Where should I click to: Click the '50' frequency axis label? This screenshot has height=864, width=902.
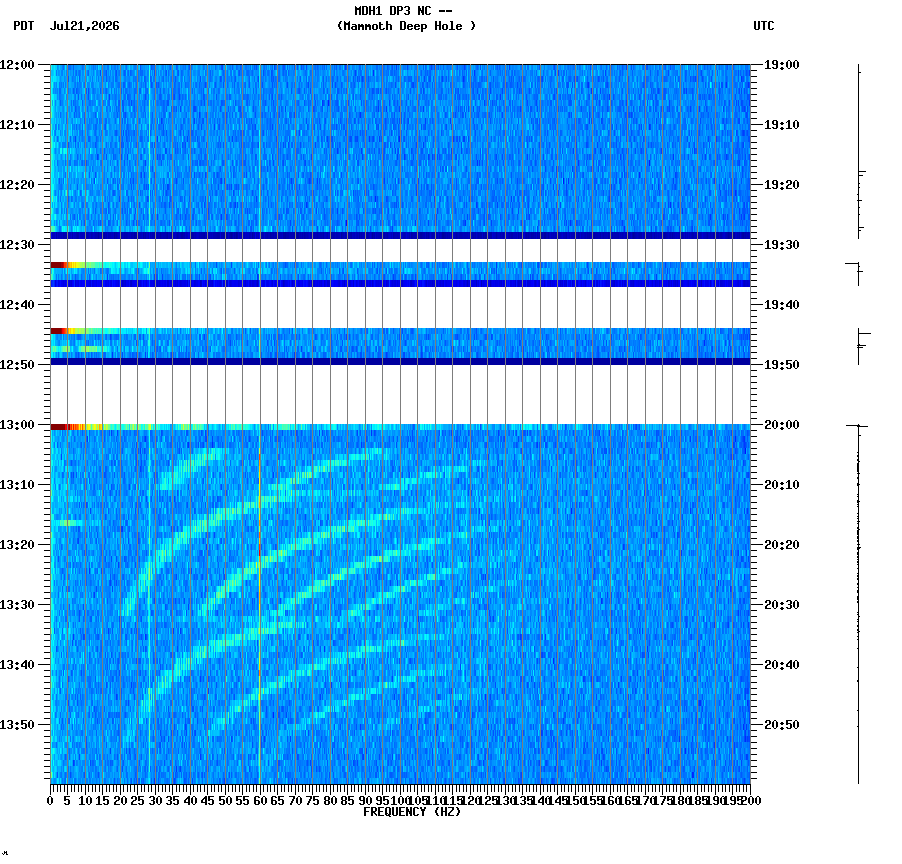pos(226,801)
